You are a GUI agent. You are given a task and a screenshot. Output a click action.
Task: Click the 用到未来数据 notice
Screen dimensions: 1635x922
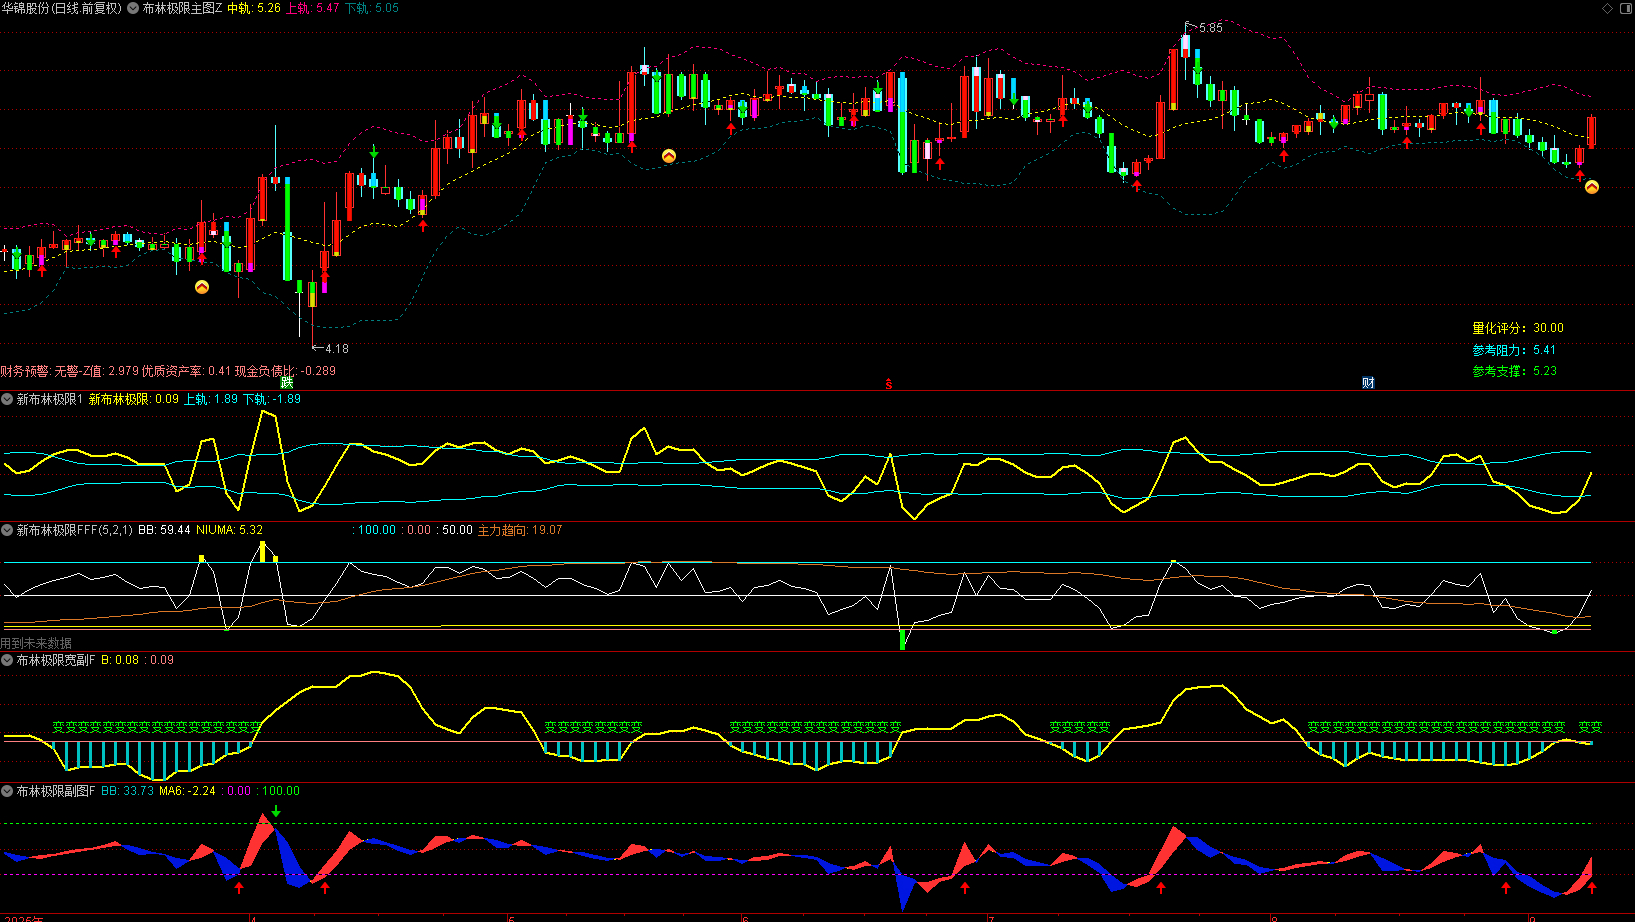(x=36, y=644)
